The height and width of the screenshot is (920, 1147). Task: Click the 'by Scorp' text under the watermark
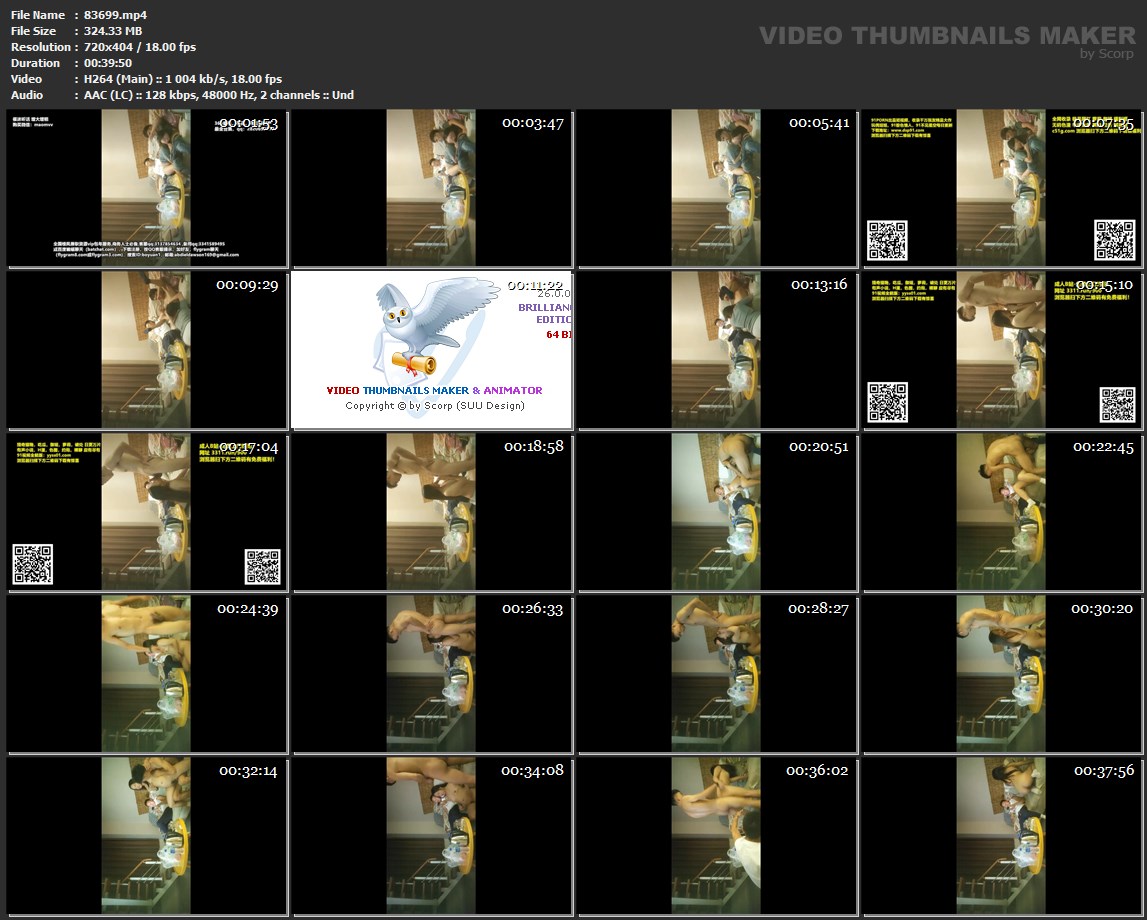click(1107, 54)
